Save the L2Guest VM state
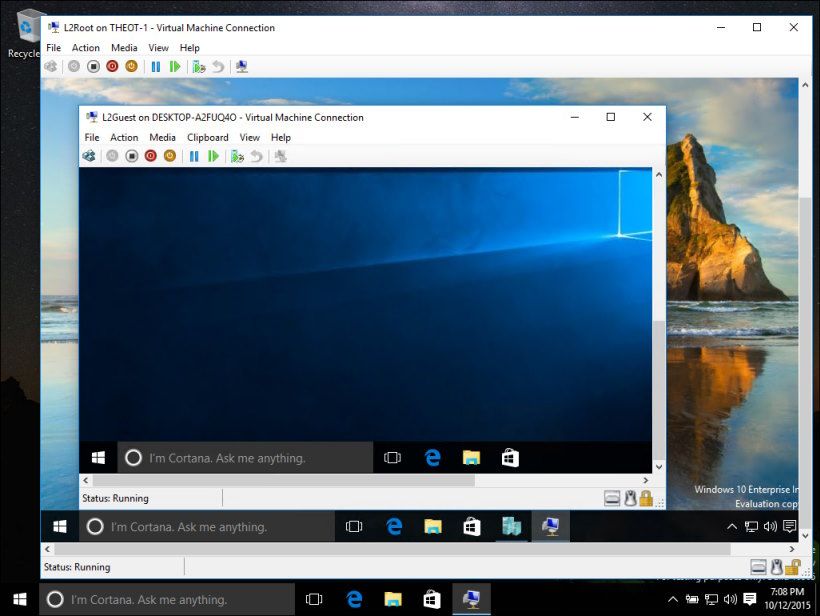Screen dimensions: 820x616 coord(170,156)
